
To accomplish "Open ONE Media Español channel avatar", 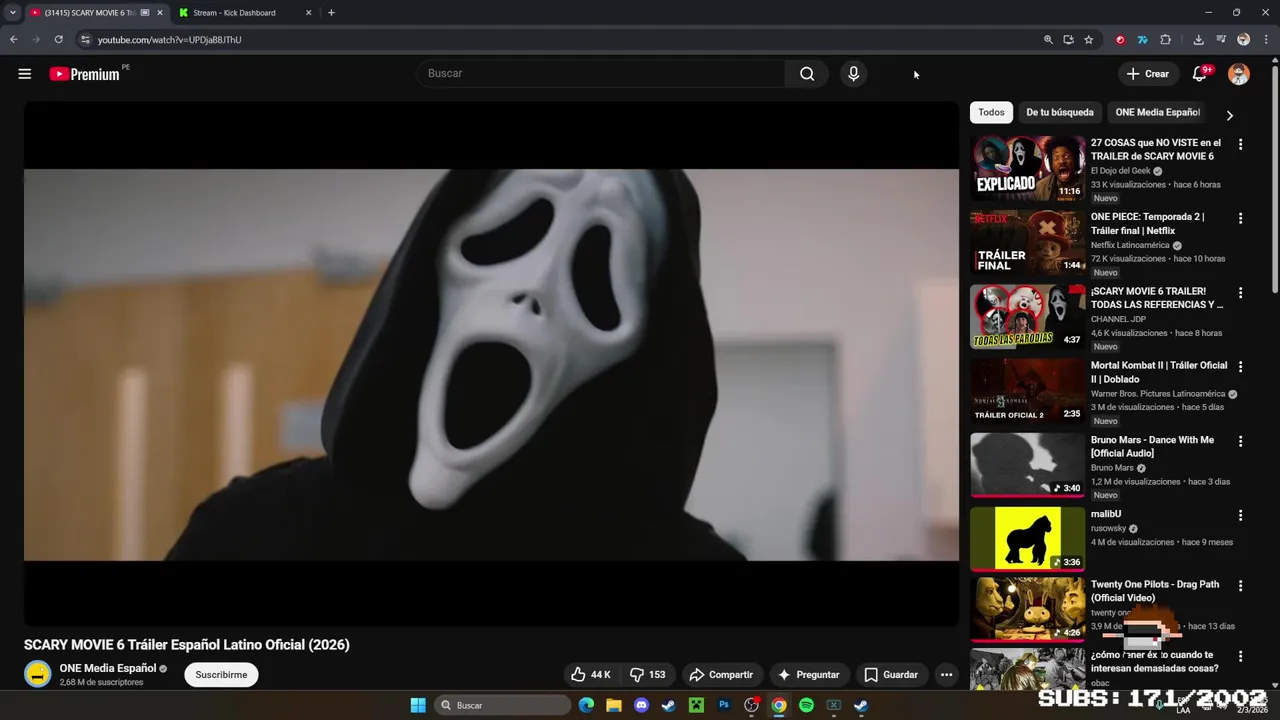I will pos(37,675).
